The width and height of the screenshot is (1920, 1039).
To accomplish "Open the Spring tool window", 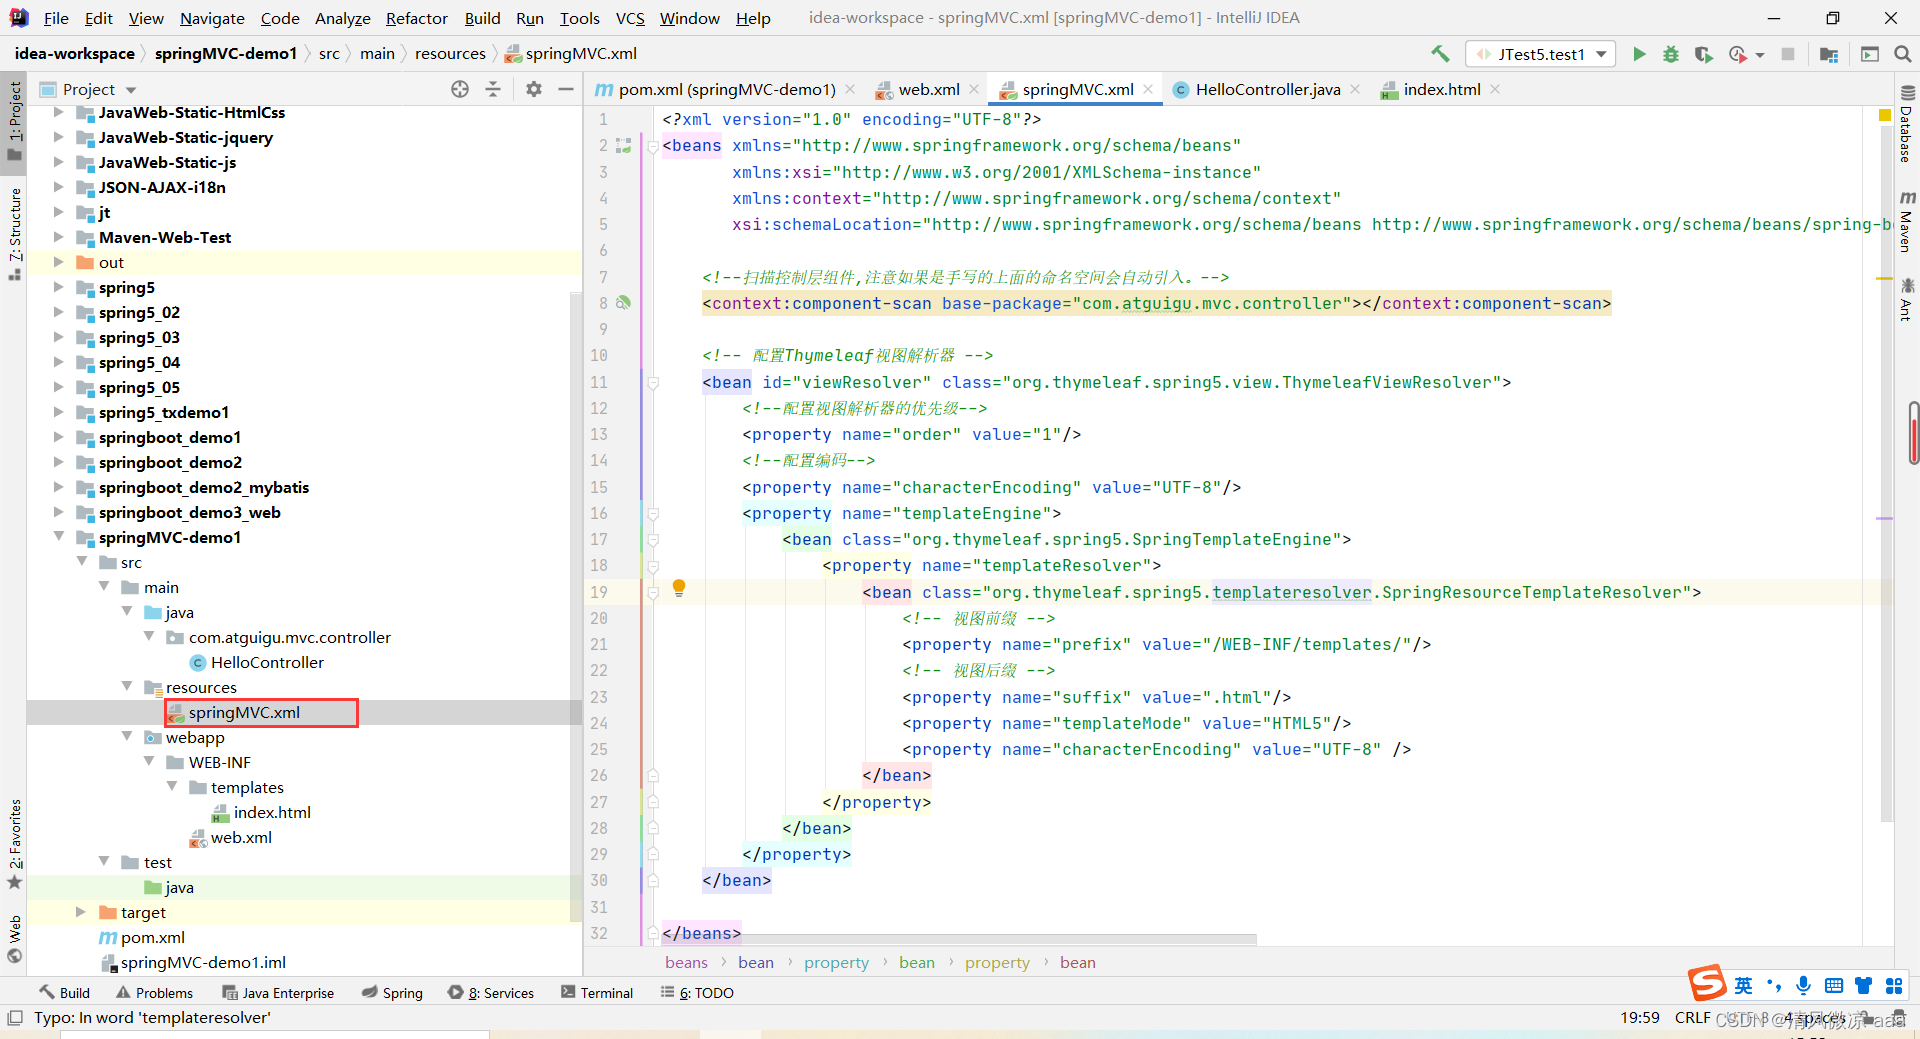I will click(x=392, y=993).
